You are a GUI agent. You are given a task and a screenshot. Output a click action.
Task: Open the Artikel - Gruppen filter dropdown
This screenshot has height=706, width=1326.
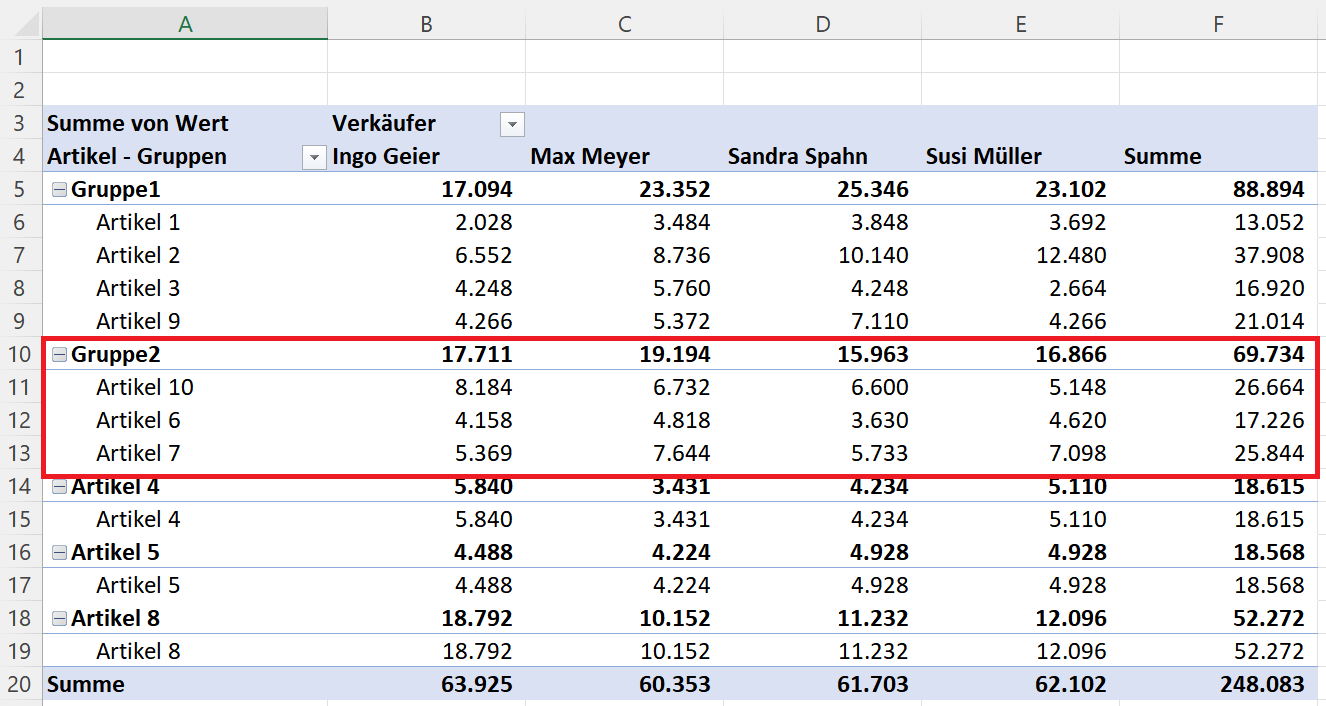click(314, 157)
